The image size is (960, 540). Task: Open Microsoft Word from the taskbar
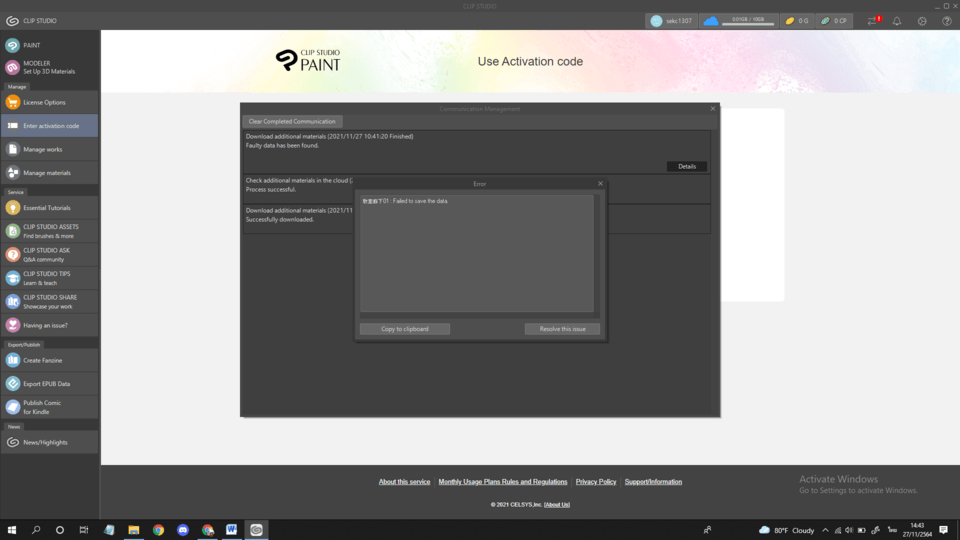(x=231, y=530)
